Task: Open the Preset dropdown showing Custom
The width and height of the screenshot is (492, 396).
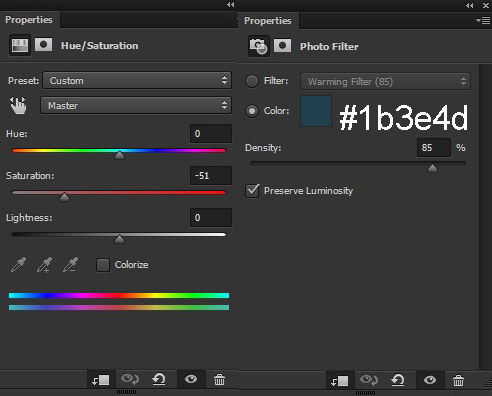Action: pyautogui.click(x=137, y=80)
